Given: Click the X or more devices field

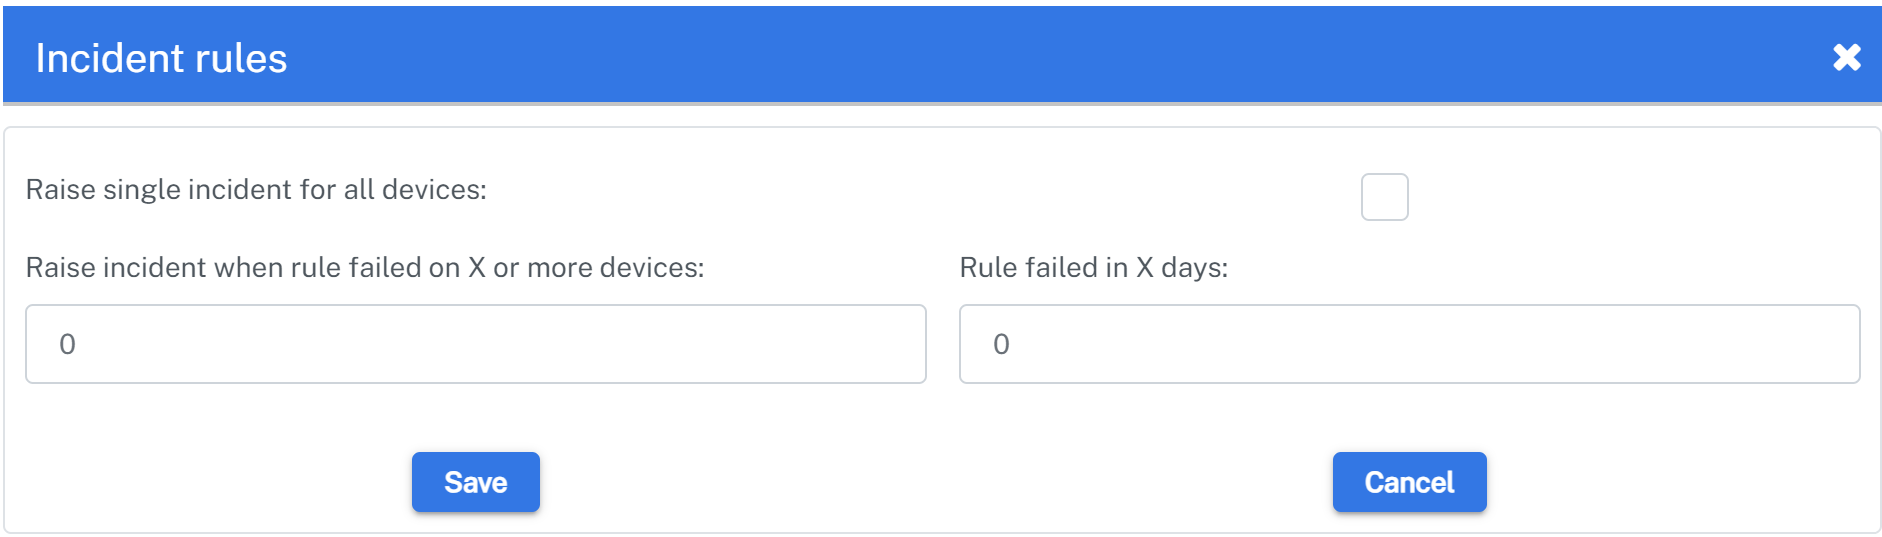Looking at the screenshot, I should (x=475, y=344).
